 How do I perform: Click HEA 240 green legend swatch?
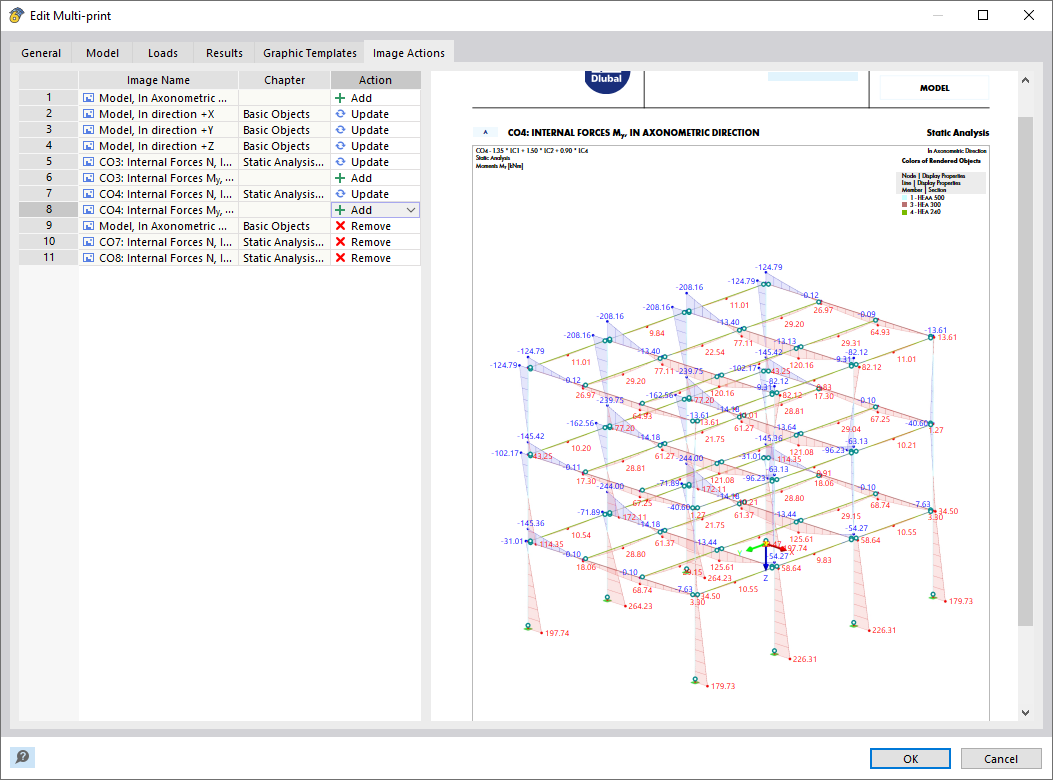point(905,212)
